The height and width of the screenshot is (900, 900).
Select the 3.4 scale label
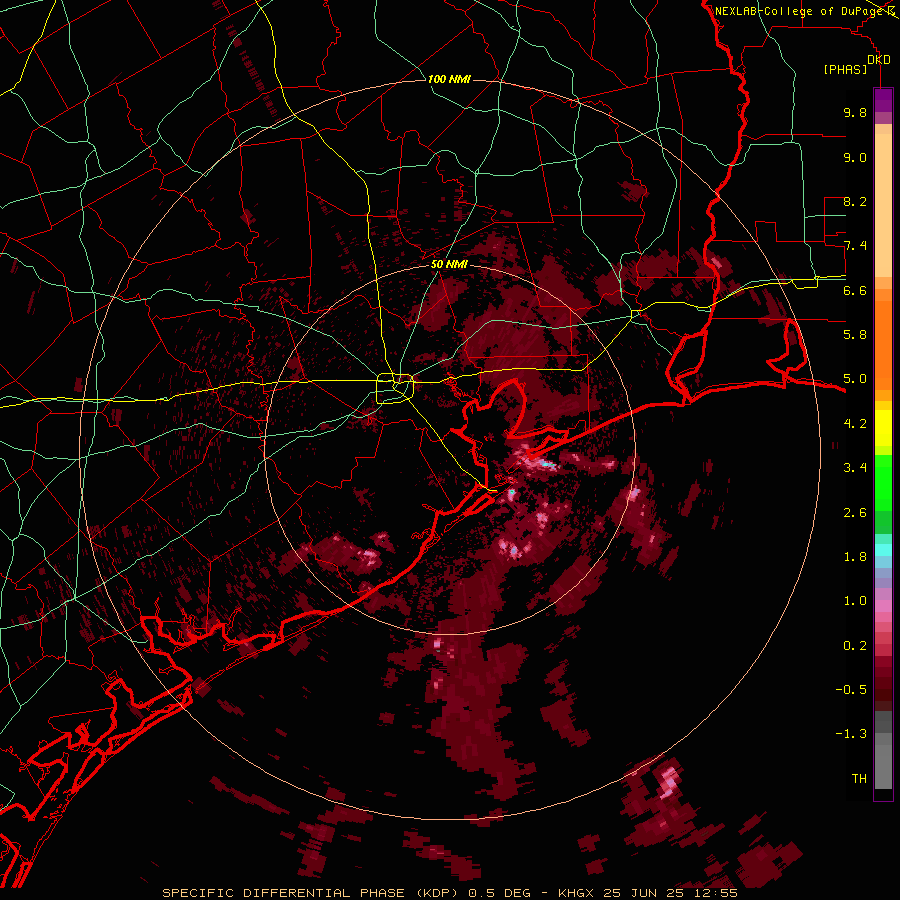click(x=855, y=468)
